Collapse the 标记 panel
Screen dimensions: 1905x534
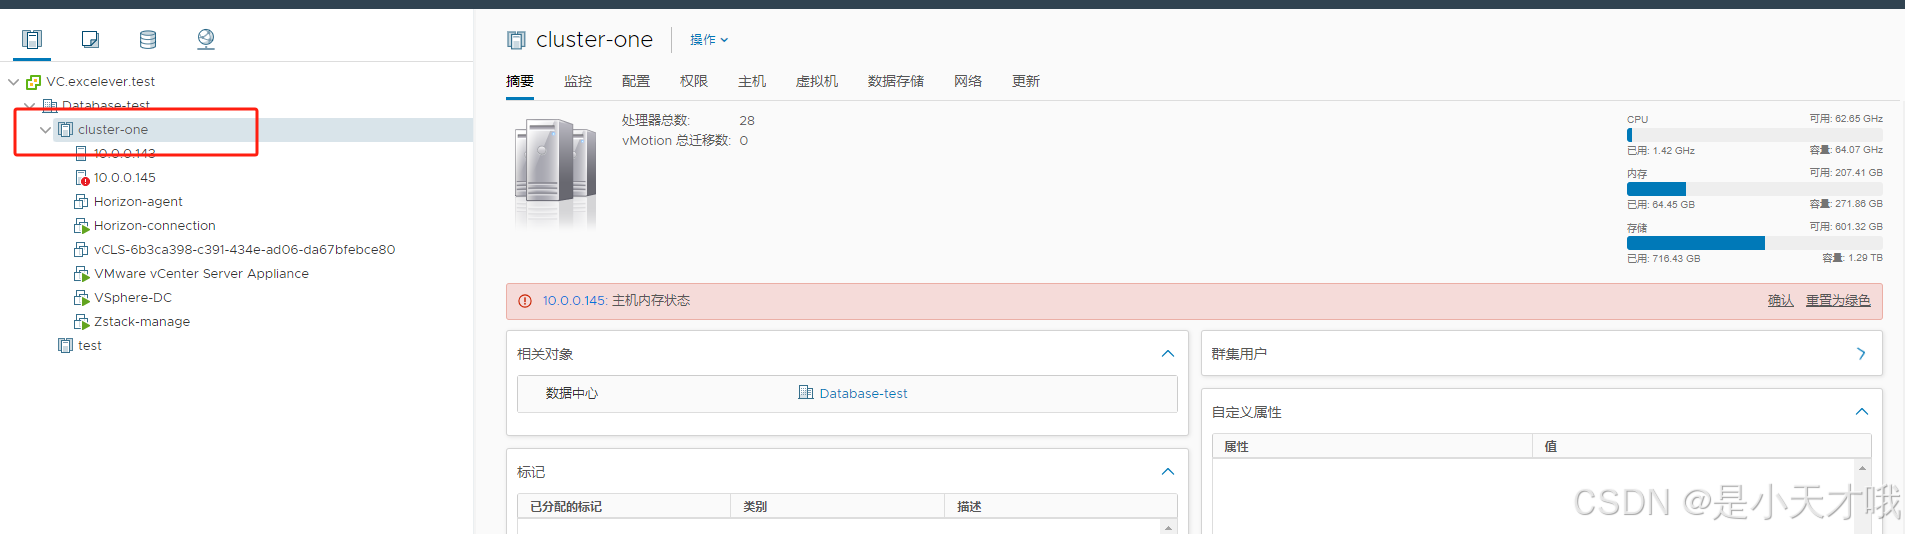point(1167,472)
